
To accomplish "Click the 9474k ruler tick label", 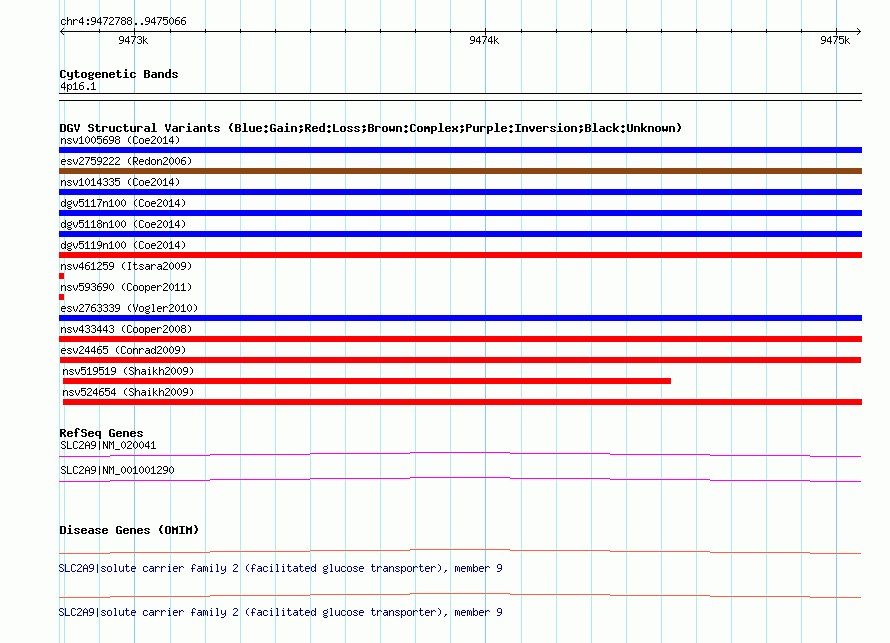I will 484,40.
